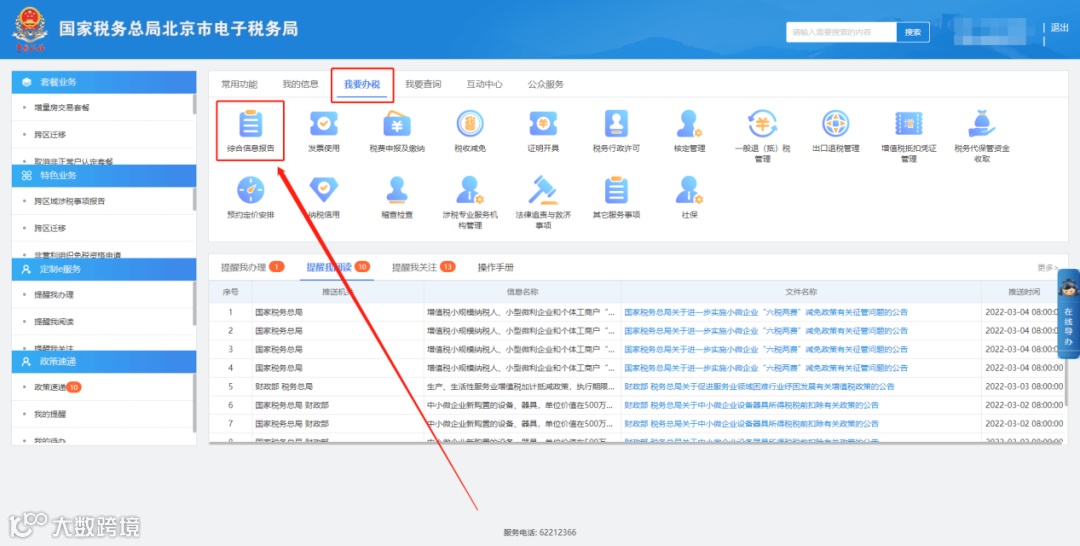This screenshot has height=546, width=1080.
Task: Switch to the 我的信息 tab
Action: (300, 84)
